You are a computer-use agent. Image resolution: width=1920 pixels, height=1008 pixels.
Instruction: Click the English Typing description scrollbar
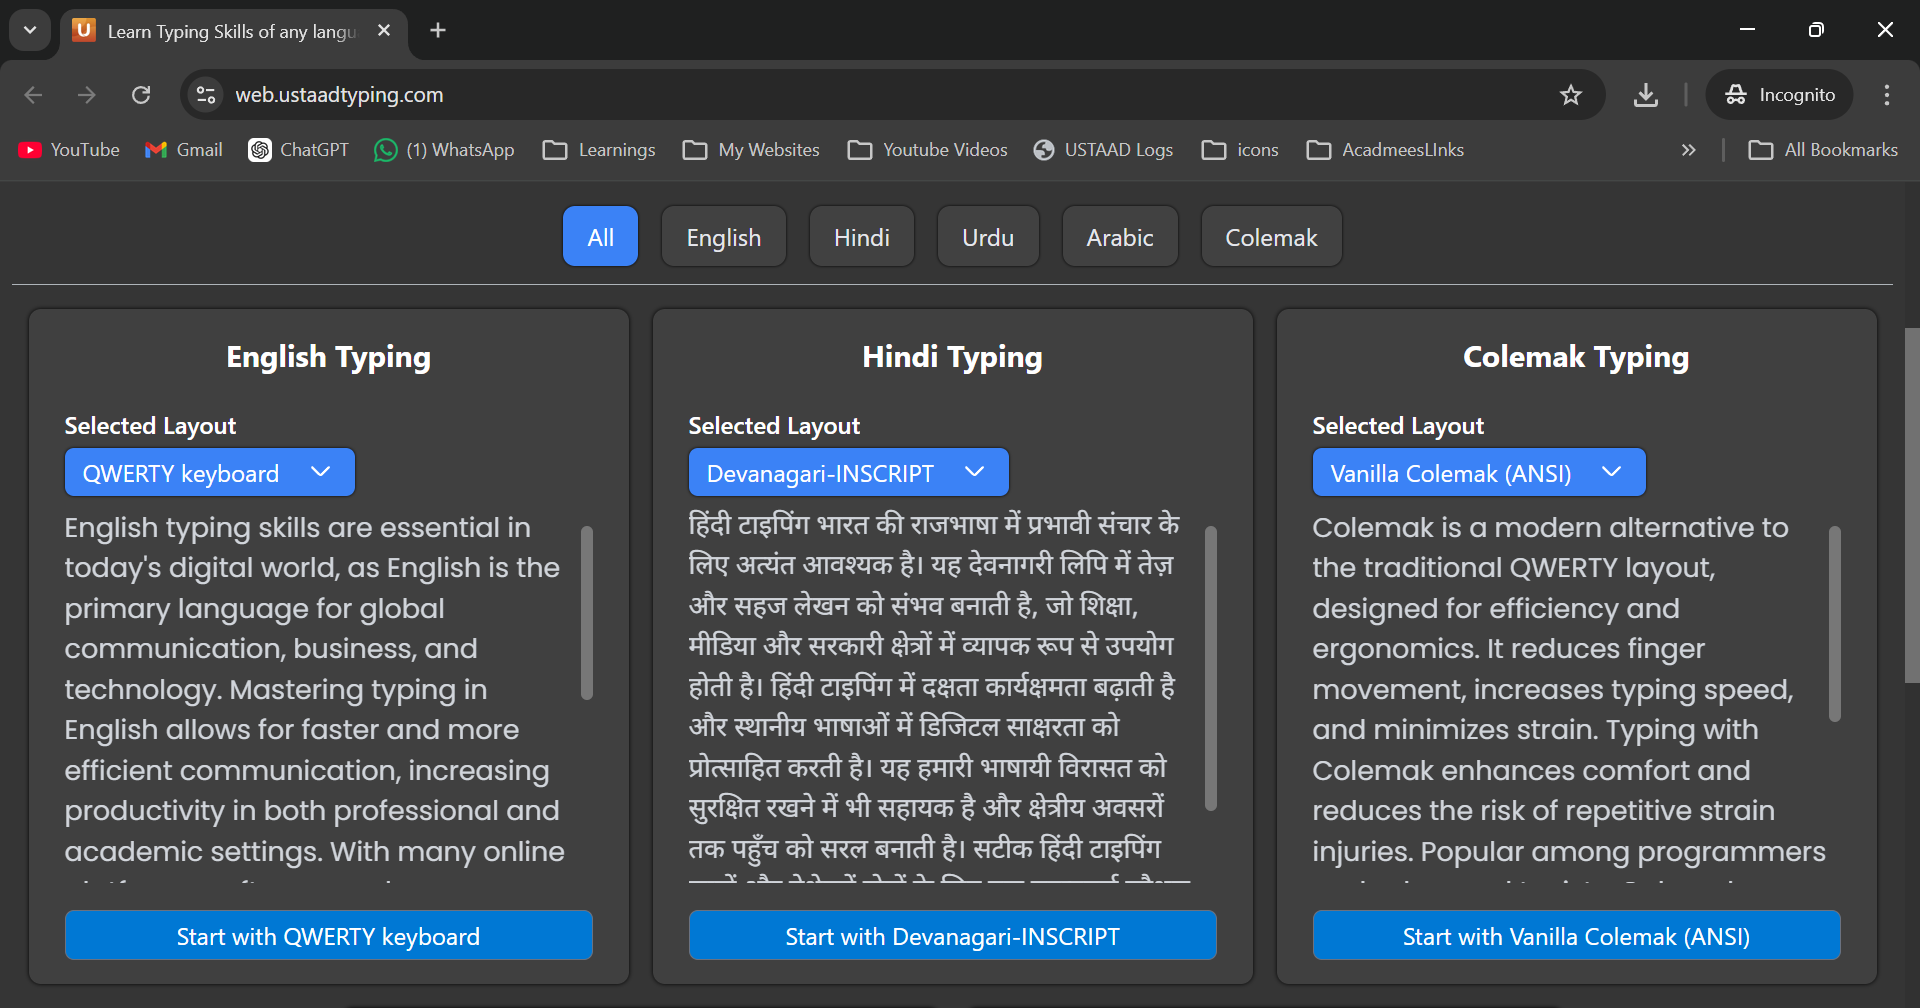tap(587, 612)
